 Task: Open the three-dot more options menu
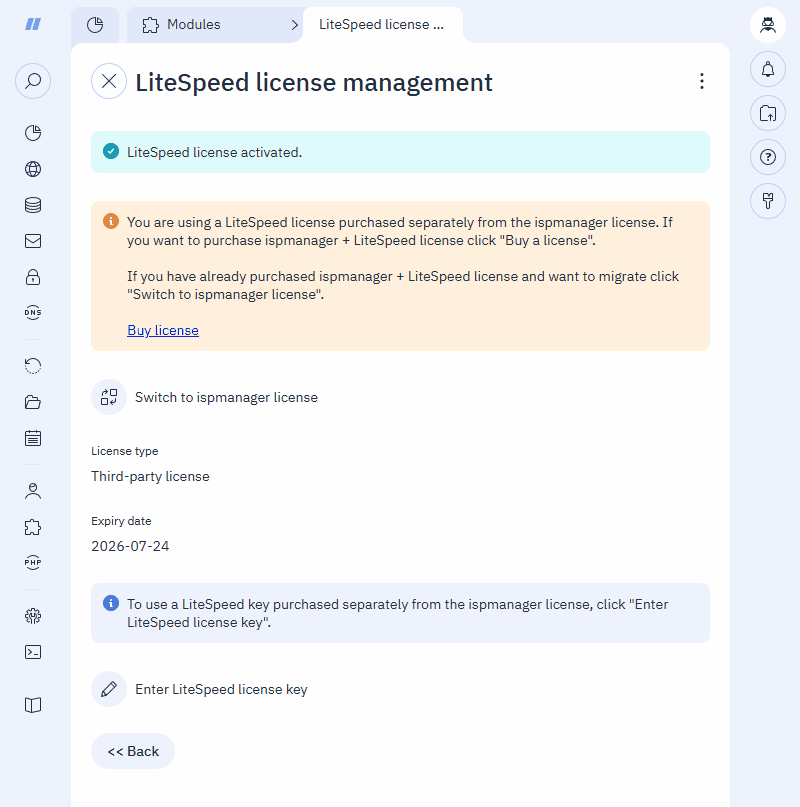702,81
